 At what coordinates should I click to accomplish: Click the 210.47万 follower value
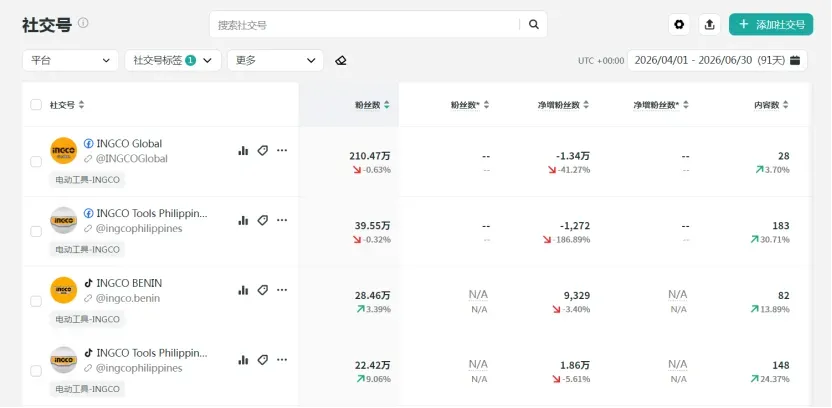370,156
